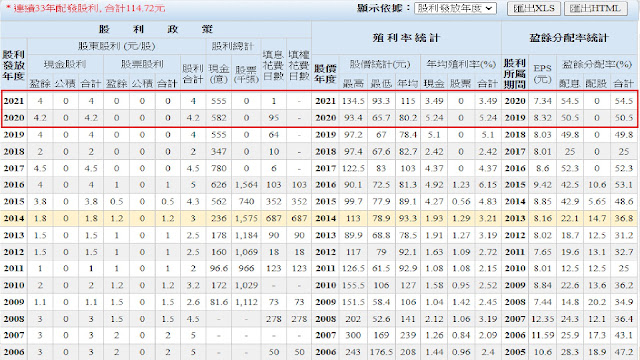The image size is (640, 360).
Task: Click the 582 cash total cell in 2020 row
Action: point(219,118)
